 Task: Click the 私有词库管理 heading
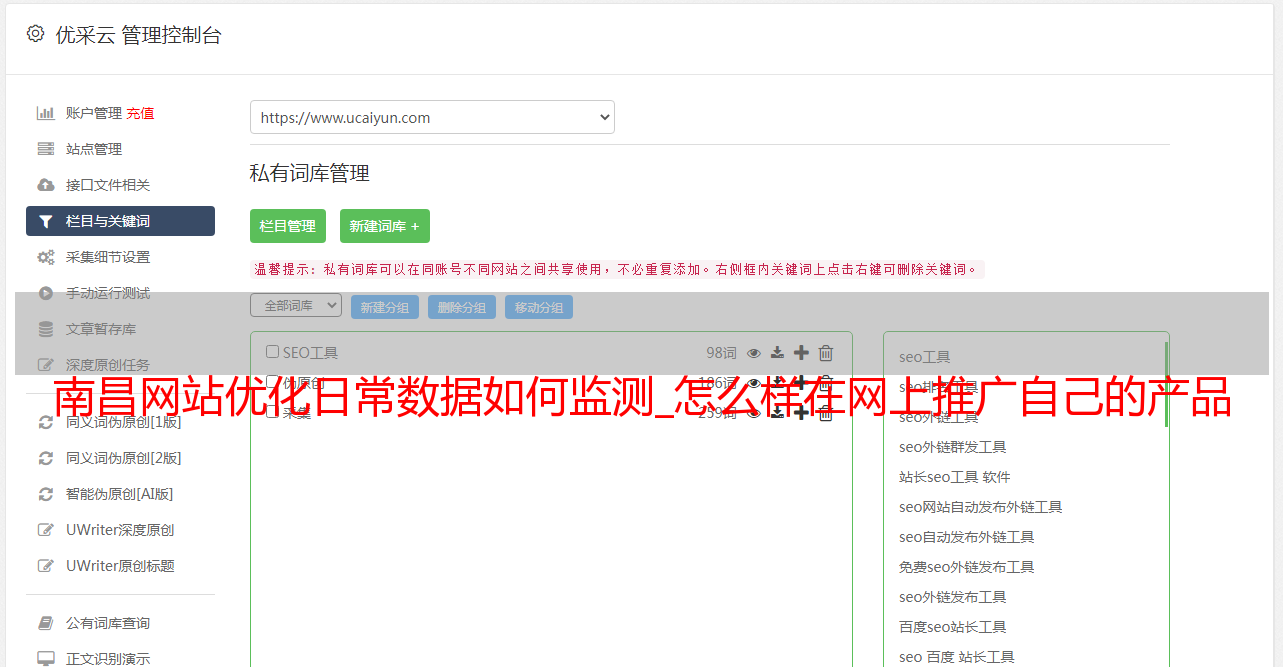pos(310,173)
